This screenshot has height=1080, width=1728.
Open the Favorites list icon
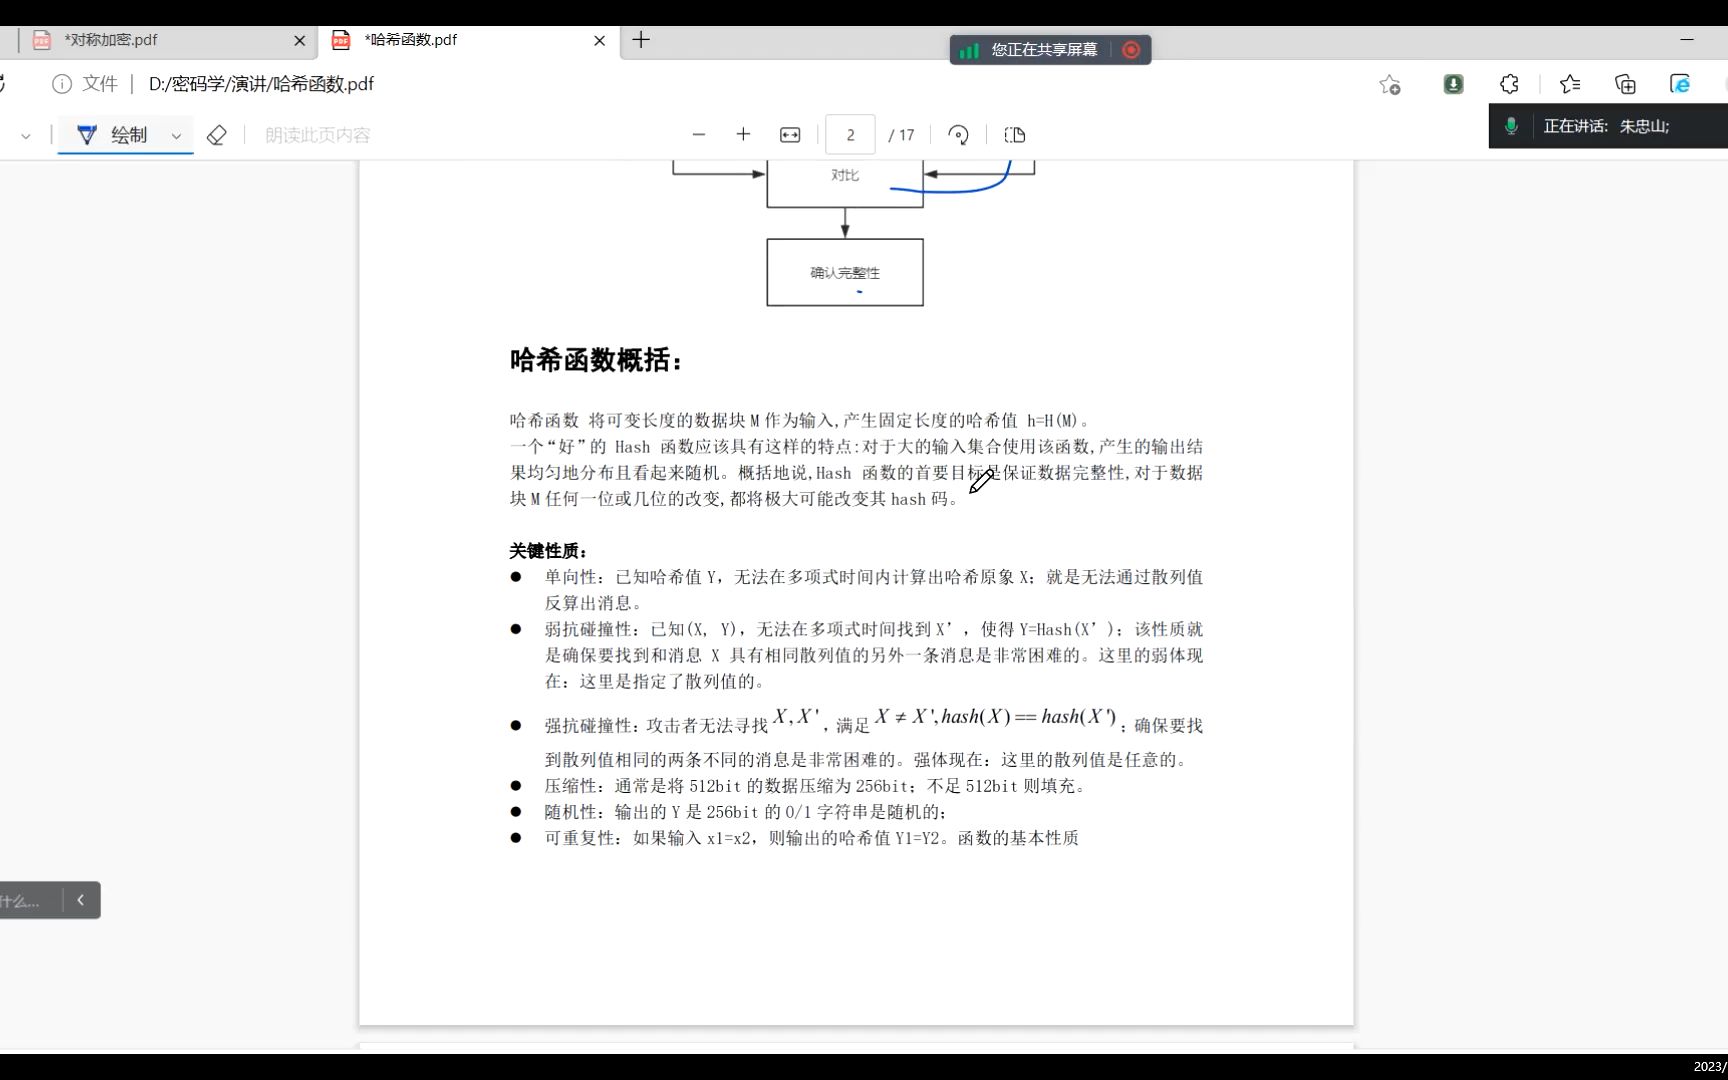click(x=1570, y=85)
